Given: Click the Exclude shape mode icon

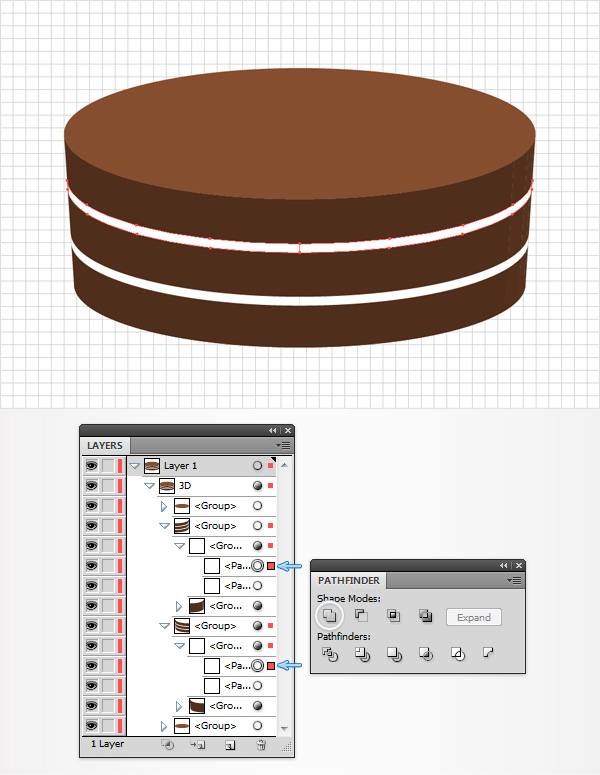Looking at the screenshot, I should click(x=425, y=615).
